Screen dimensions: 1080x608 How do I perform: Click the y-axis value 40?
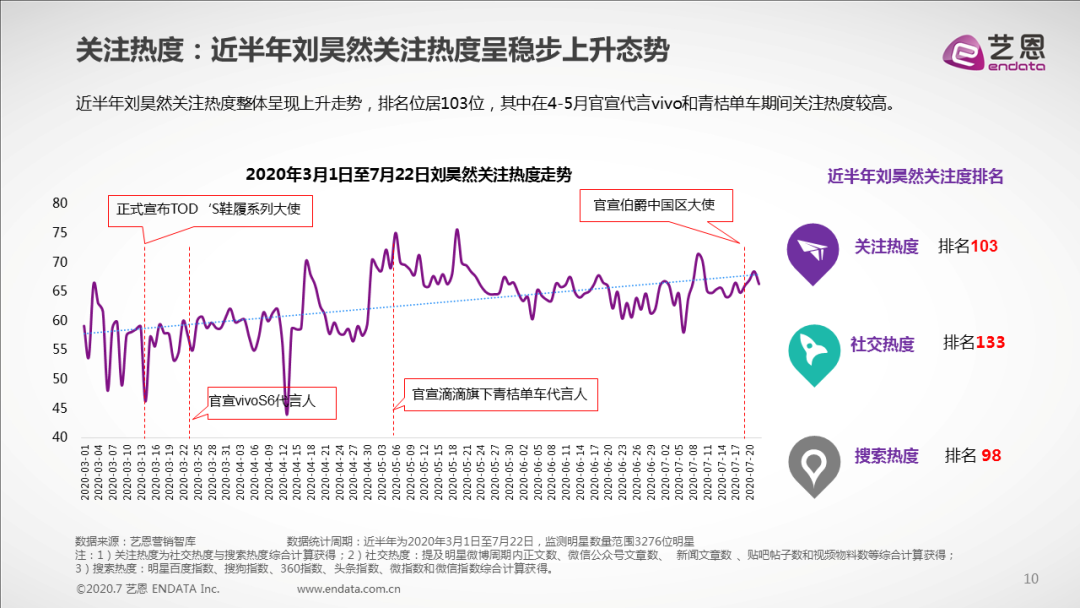point(60,437)
